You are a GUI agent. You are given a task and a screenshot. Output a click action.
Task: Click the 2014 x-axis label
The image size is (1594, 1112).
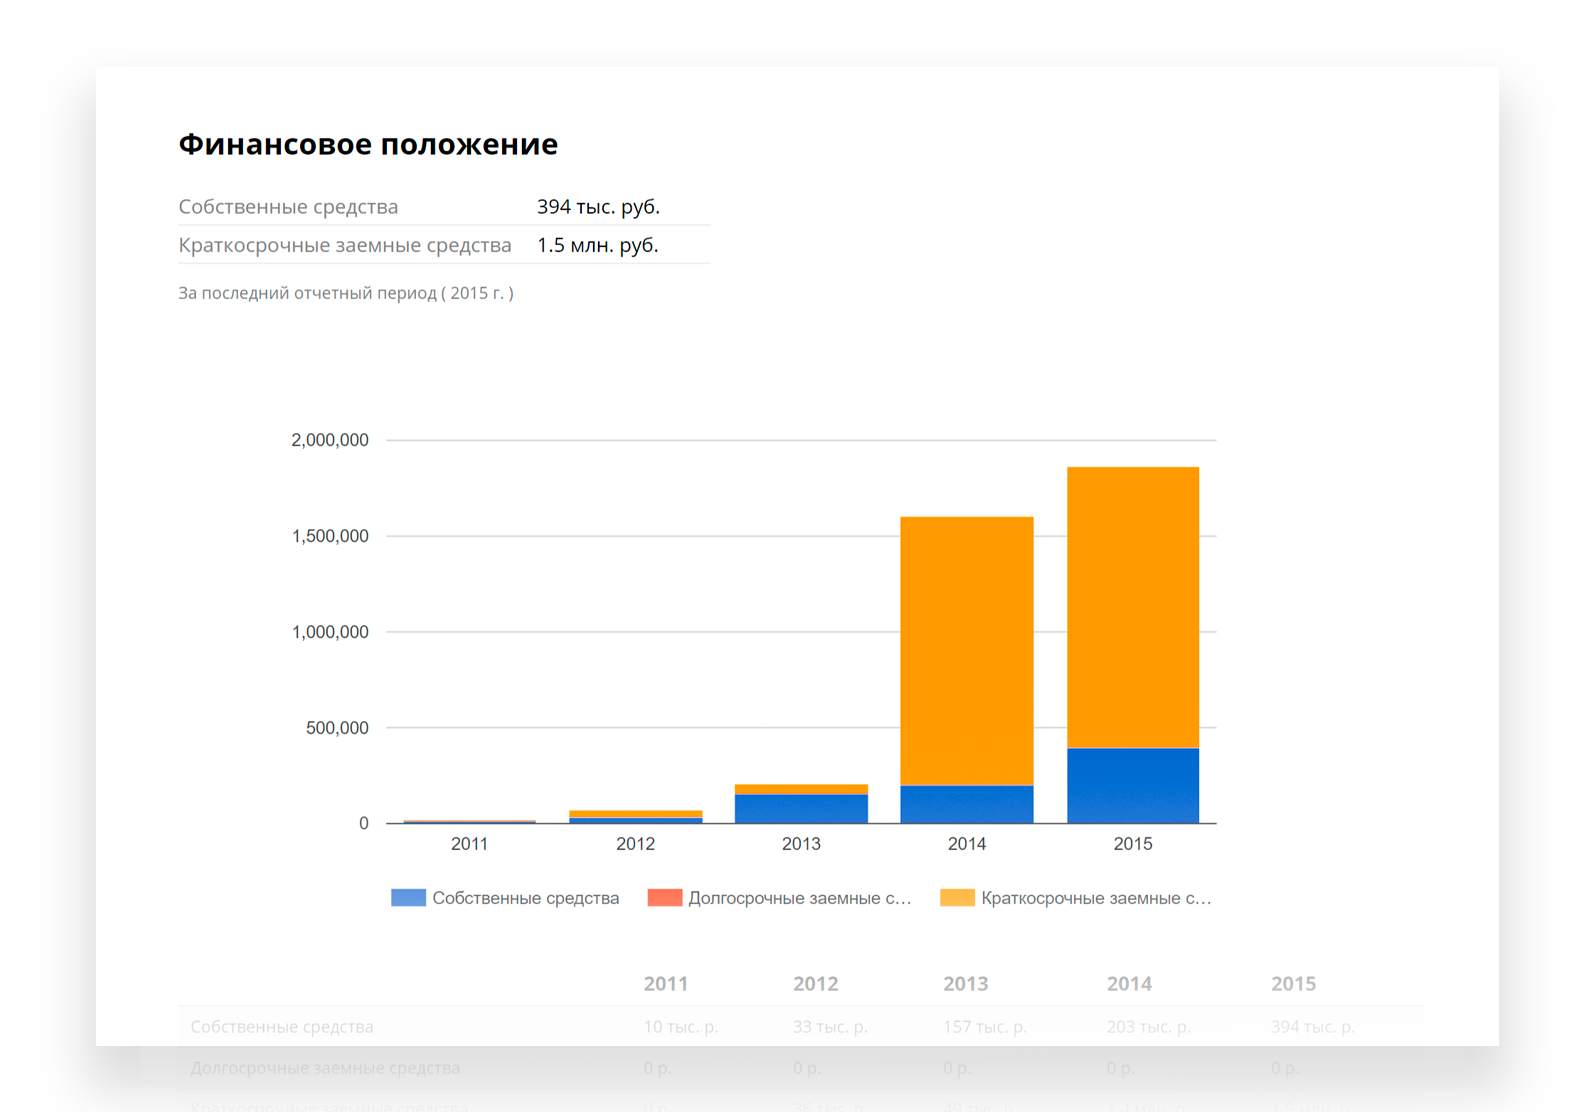point(967,844)
